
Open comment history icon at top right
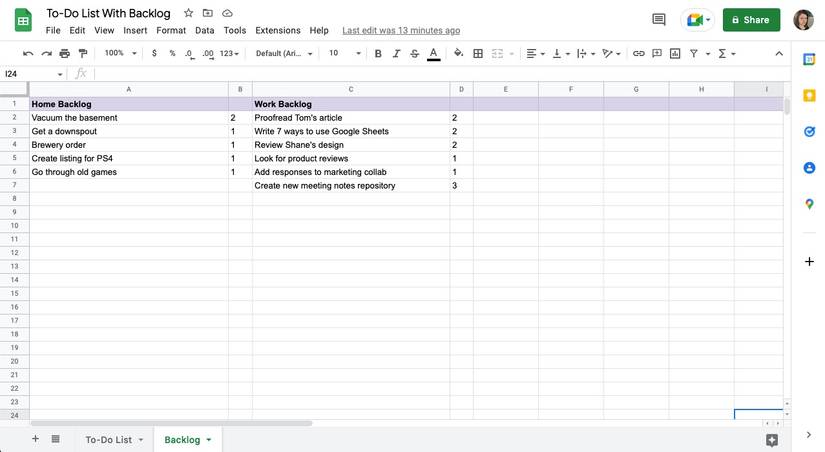pos(659,20)
